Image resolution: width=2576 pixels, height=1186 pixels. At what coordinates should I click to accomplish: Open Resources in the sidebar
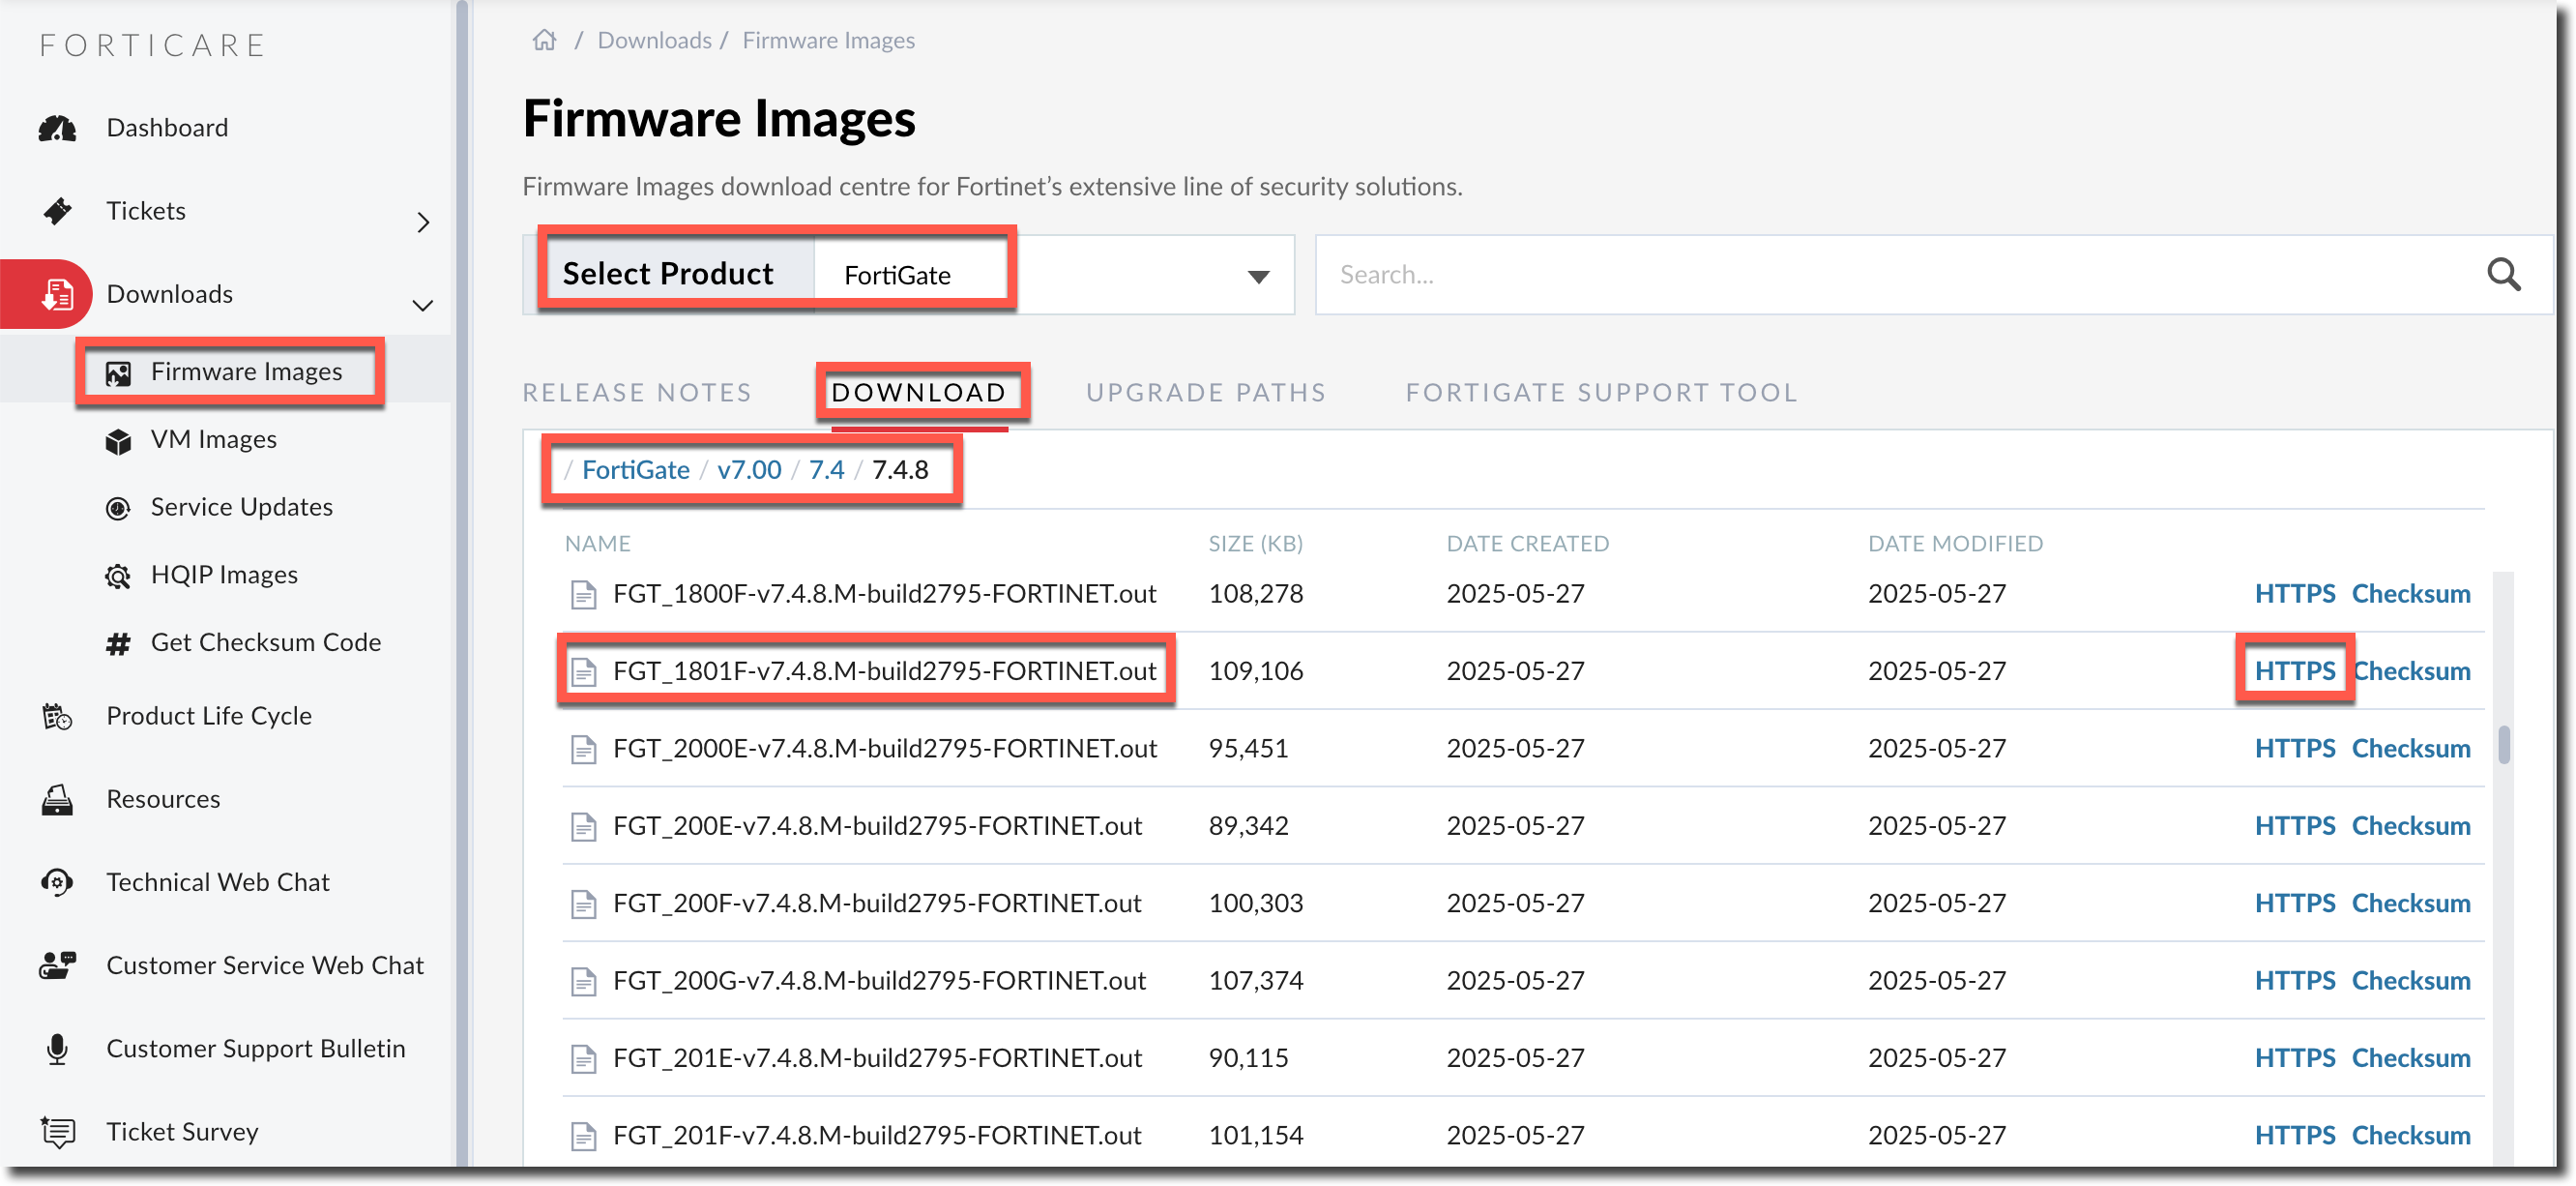pyautogui.click(x=163, y=799)
